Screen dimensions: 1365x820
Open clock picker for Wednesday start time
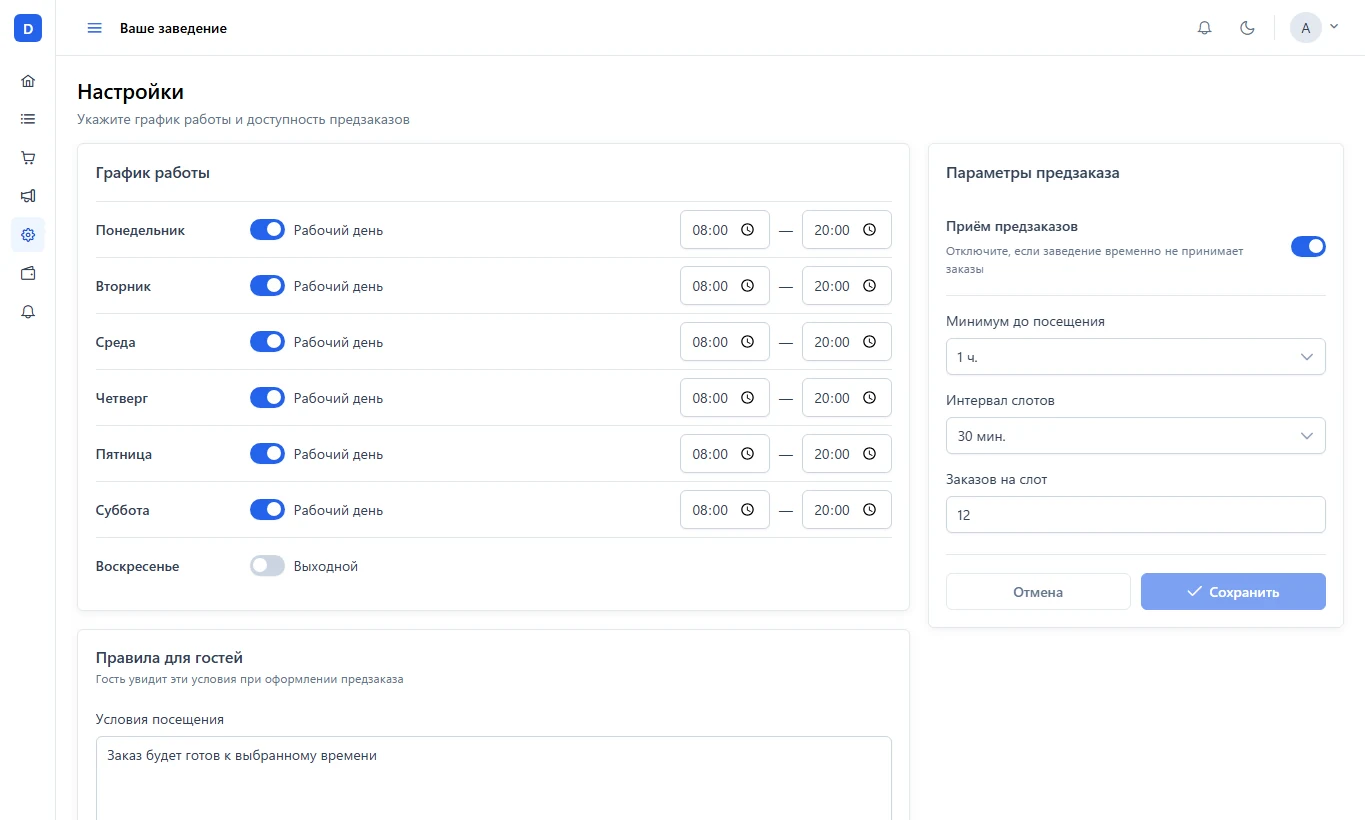pyautogui.click(x=747, y=342)
